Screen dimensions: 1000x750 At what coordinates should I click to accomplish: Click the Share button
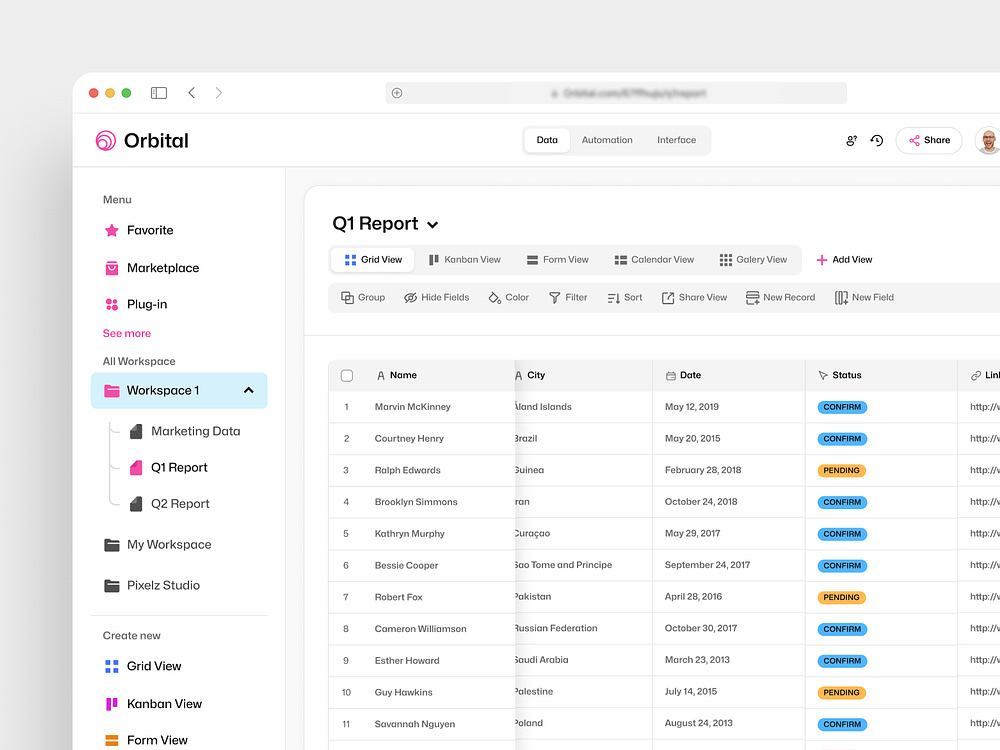point(928,140)
